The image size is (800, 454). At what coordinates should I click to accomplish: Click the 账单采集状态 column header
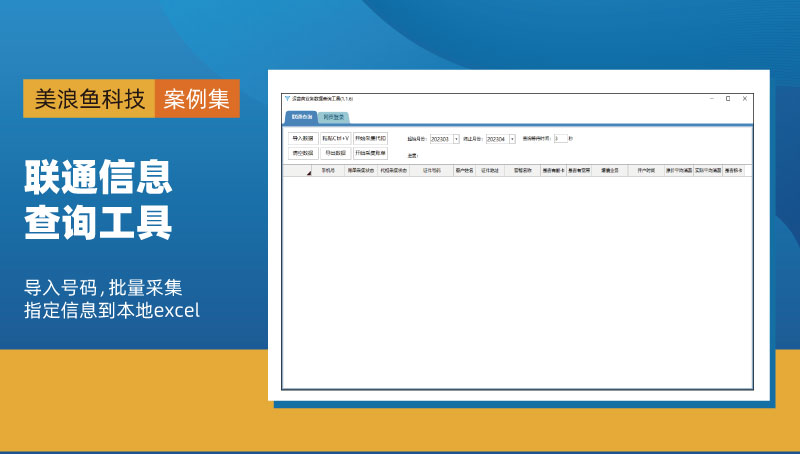click(x=361, y=170)
